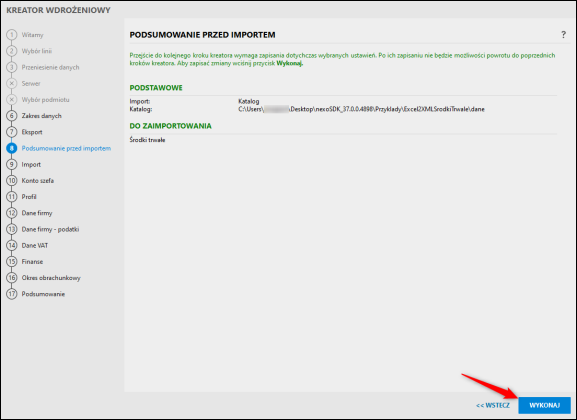This screenshot has width=577, height=420.
Task: Go to the Profil step label
Action: 29,197
